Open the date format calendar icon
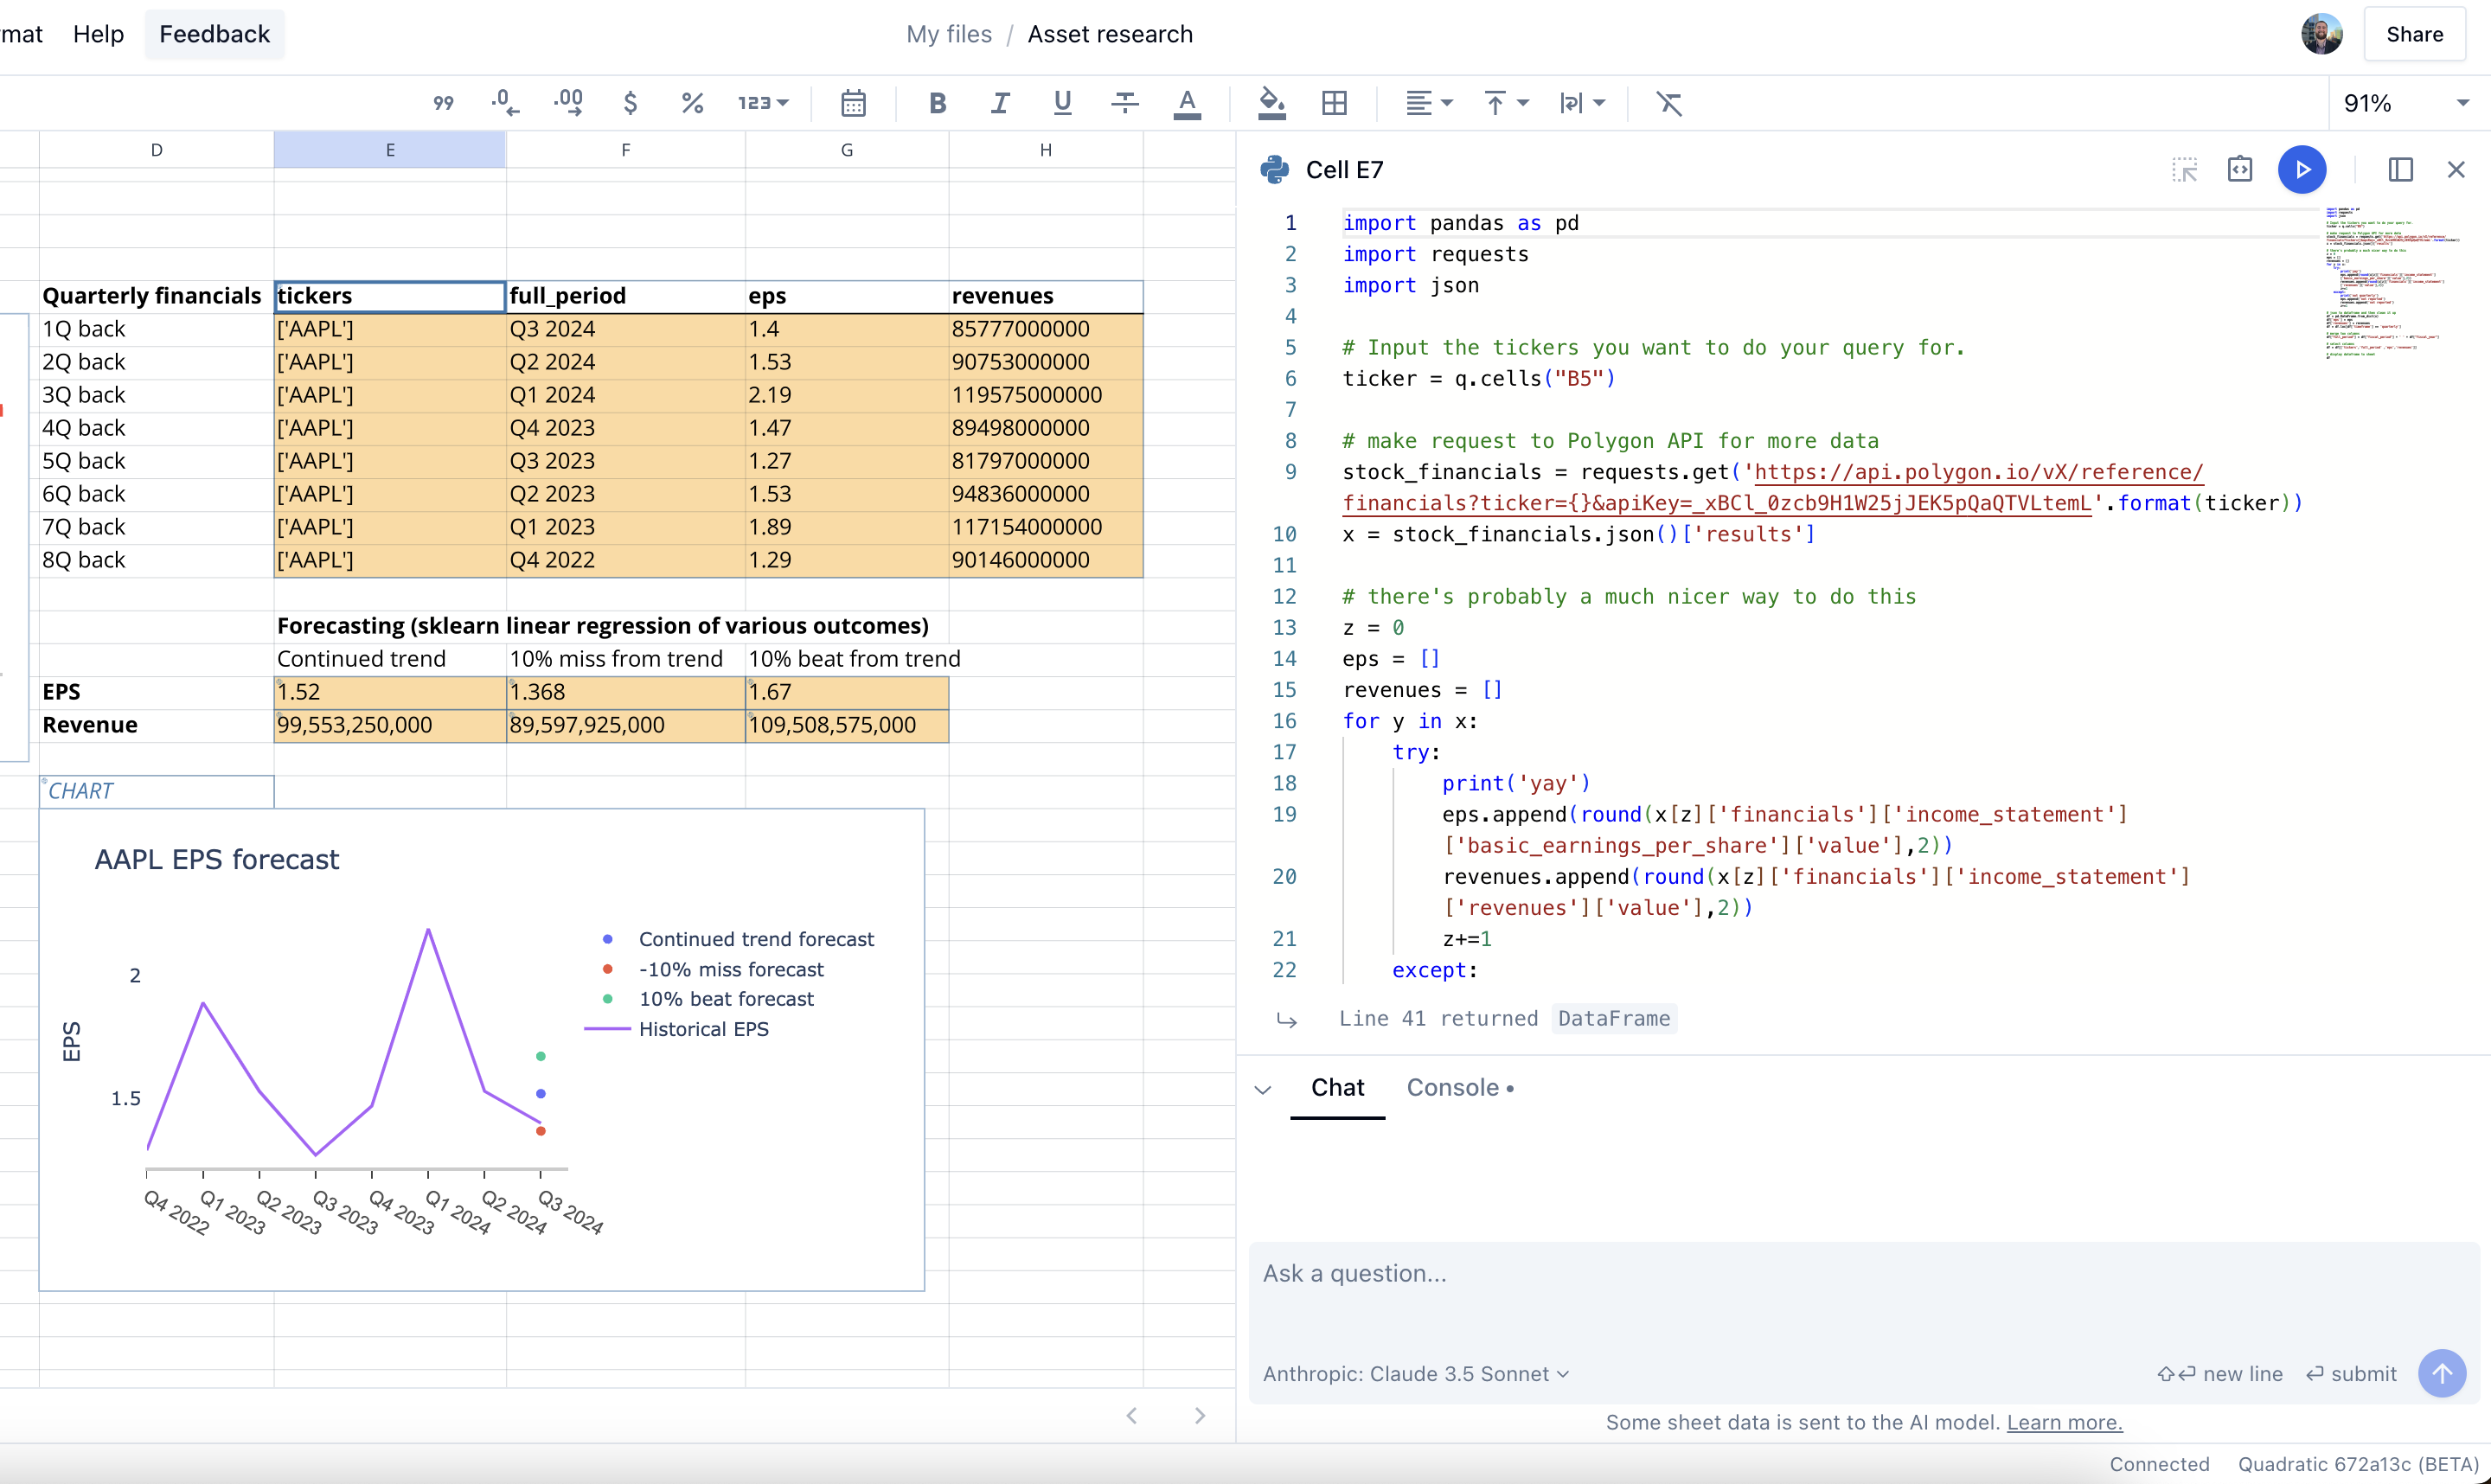This screenshot has height=1484, width=2491. click(853, 103)
